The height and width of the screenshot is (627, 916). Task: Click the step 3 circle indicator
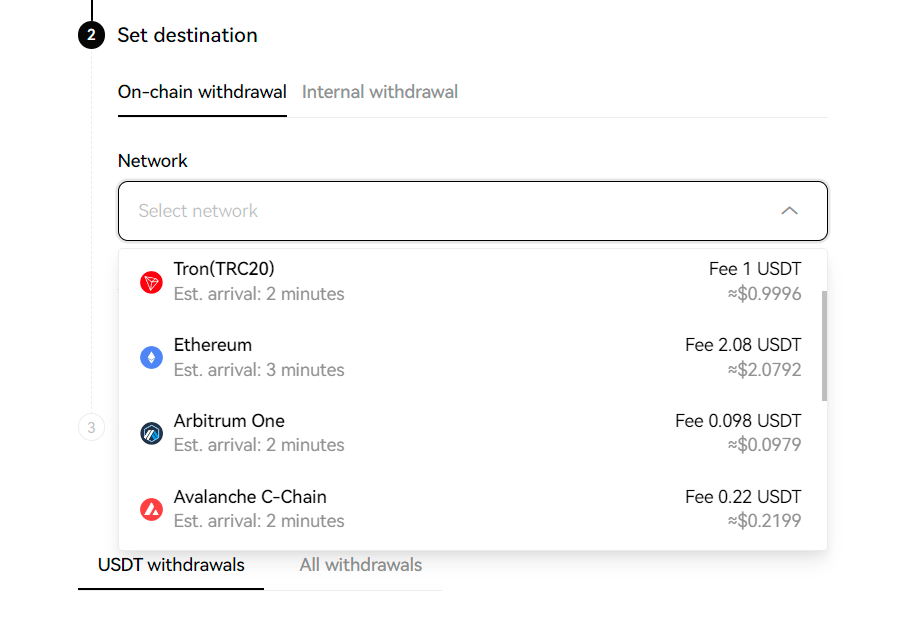pos(91,428)
